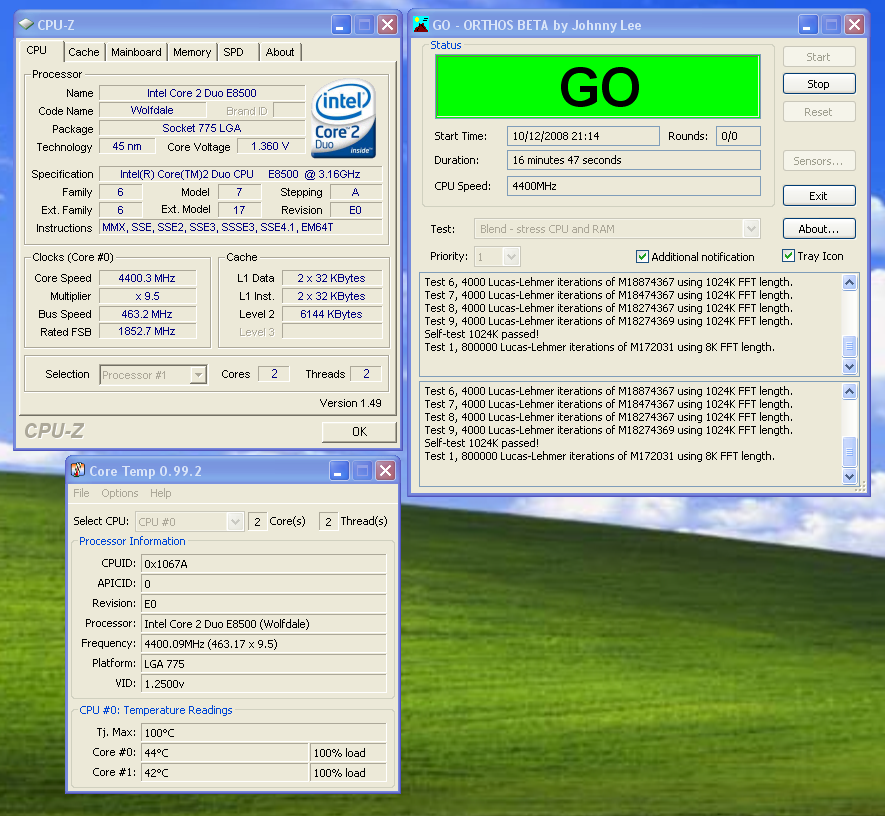Click the Core #1 temperature 42°C
The image size is (885, 816).
point(225,773)
